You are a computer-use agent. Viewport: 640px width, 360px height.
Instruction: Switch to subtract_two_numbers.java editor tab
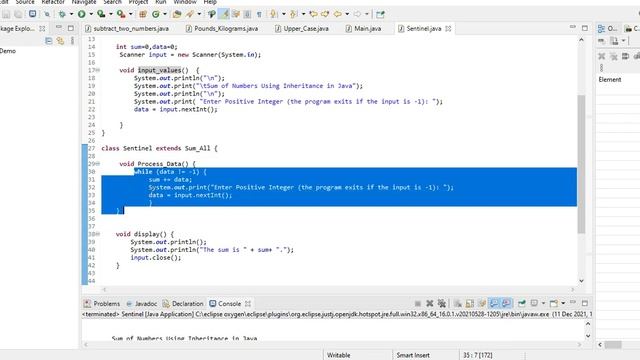tap(127, 29)
